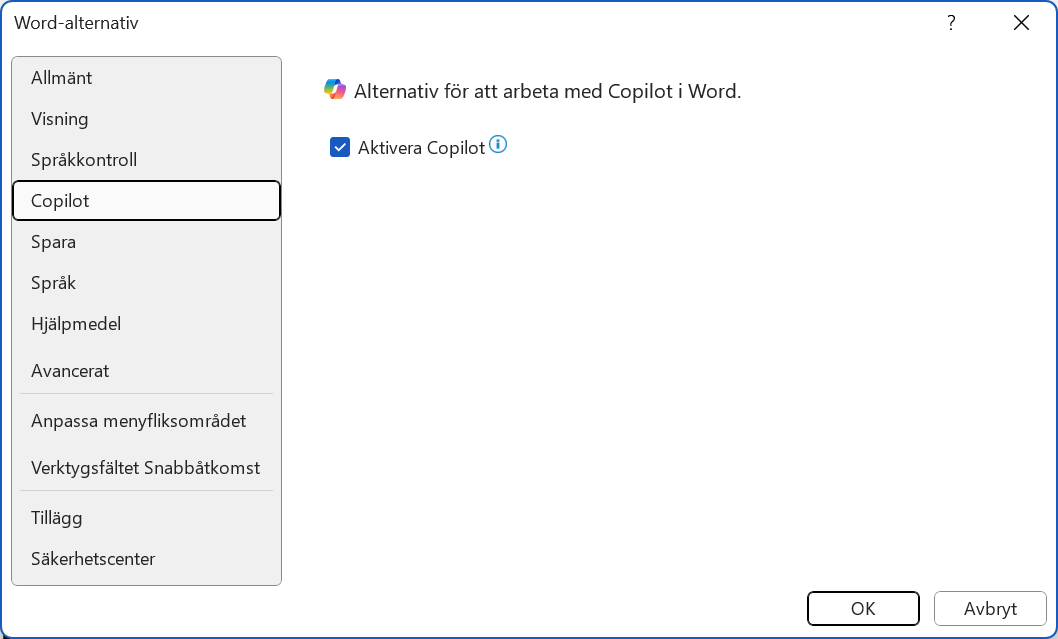Uncheck the Aktivera Copilot checkbox
The height and width of the screenshot is (639, 1058).
[x=340, y=148]
